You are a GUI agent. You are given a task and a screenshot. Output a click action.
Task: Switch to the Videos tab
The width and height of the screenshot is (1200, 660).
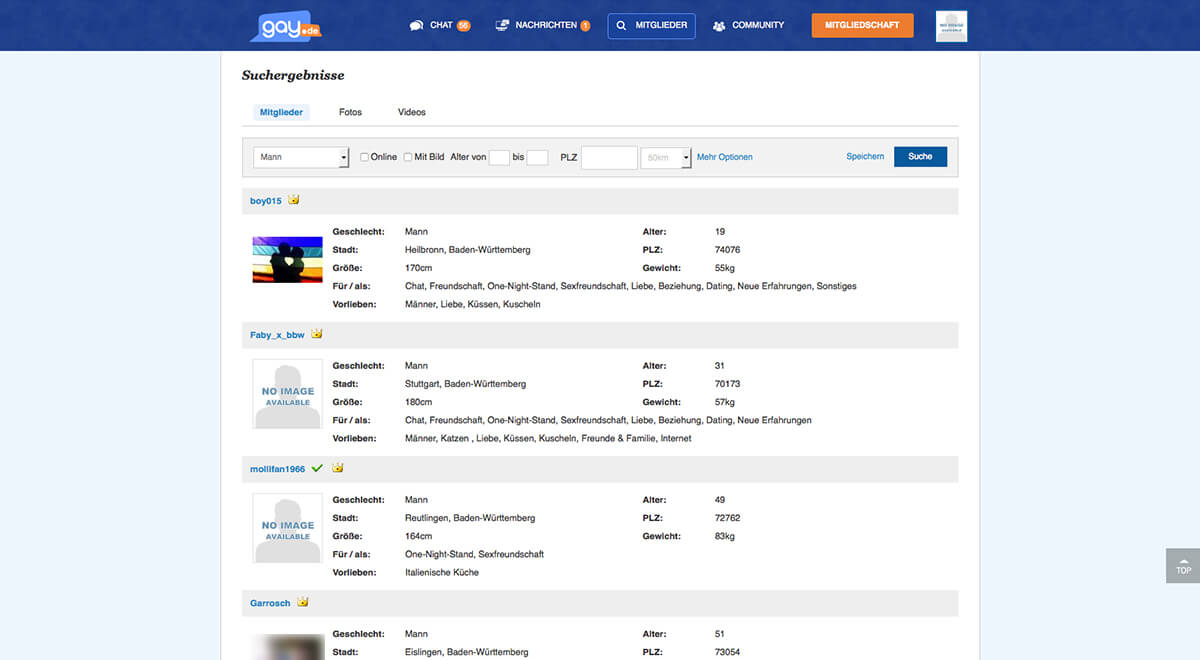412,112
